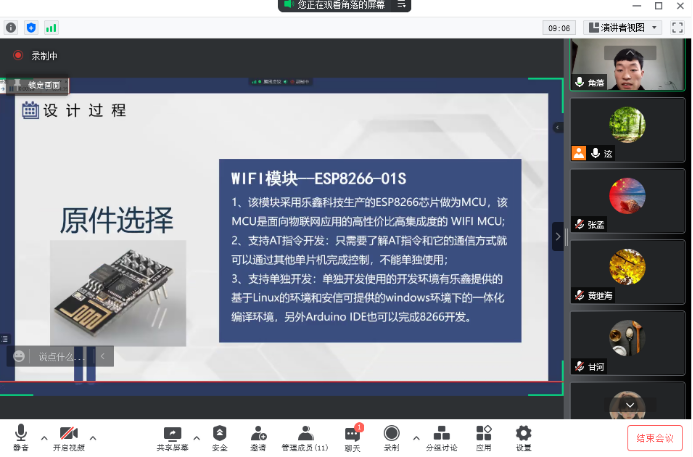Click the speaker's video thumbnail
The width and height of the screenshot is (693, 457).
(x=628, y=65)
